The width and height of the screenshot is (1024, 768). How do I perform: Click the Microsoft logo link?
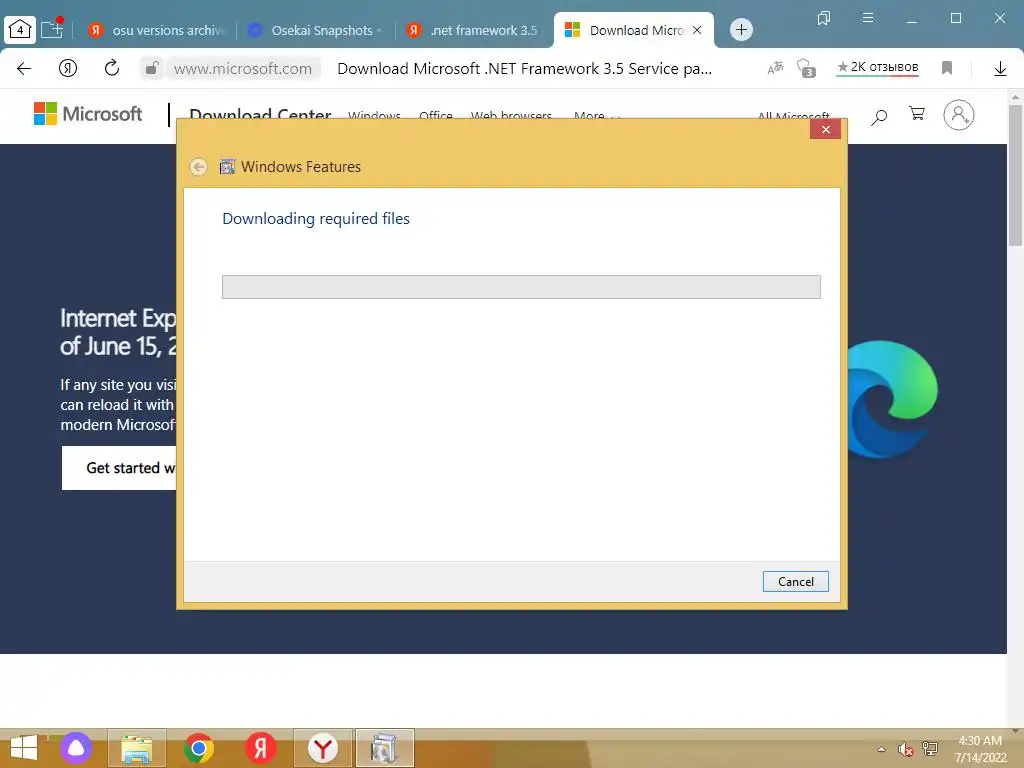88,114
